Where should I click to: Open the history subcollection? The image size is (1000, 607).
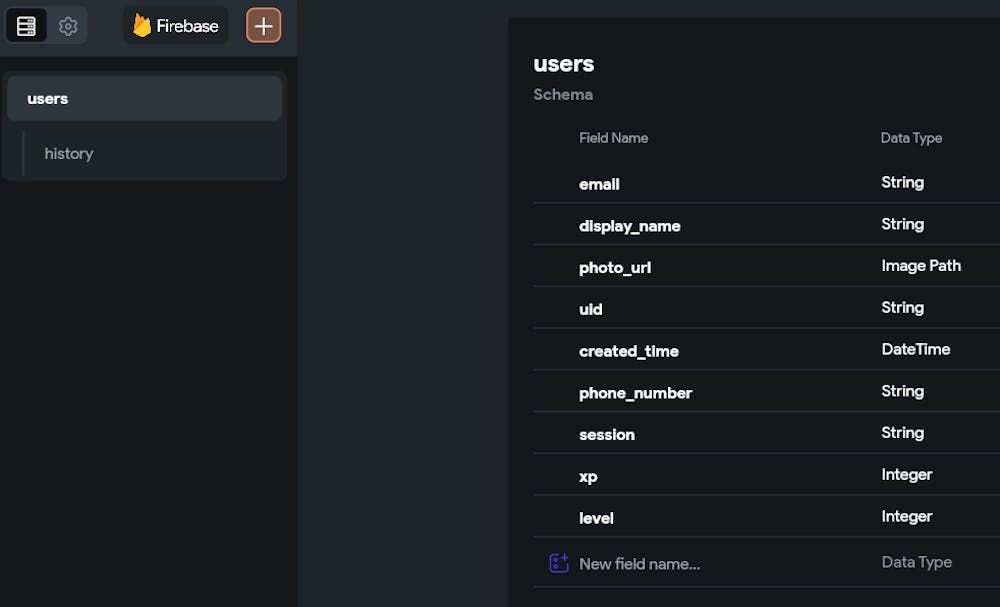click(x=69, y=154)
